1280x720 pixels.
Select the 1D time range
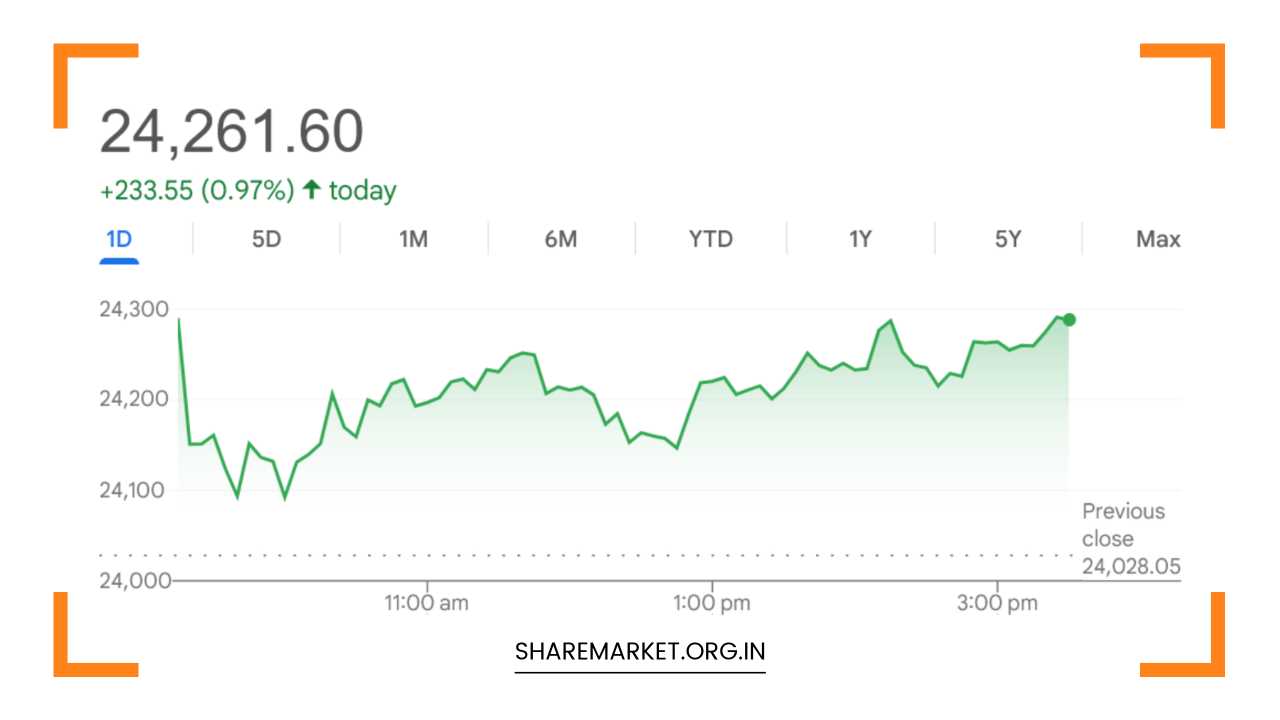click(x=120, y=239)
